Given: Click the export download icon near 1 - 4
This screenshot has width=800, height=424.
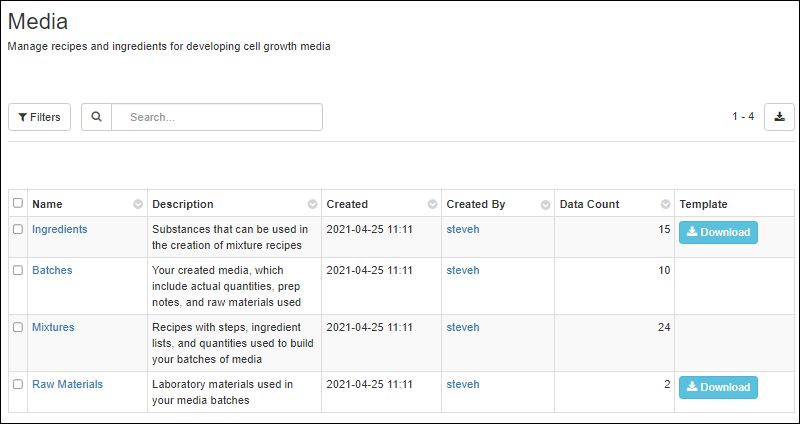Looking at the screenshot, I should (x=779, y=117).
